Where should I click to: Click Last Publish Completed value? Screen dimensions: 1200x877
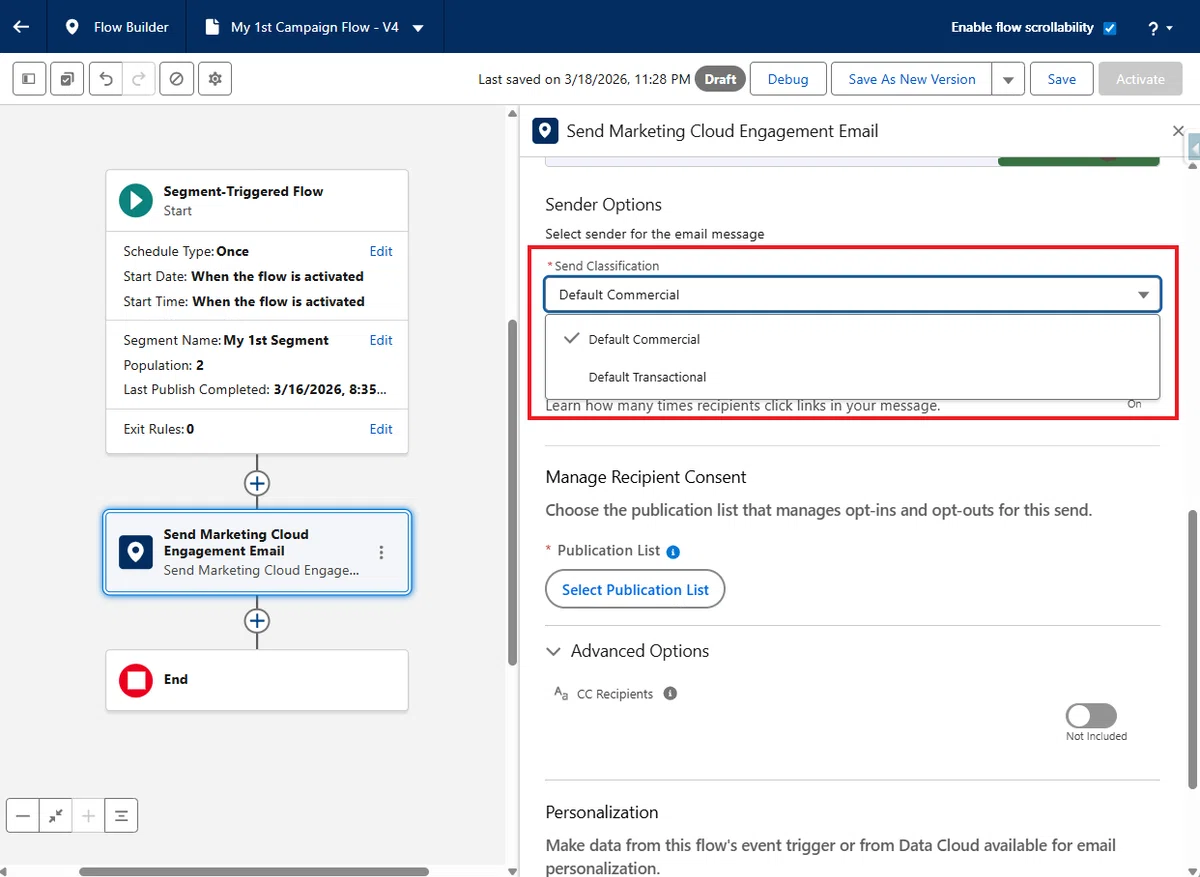(331, 389)
